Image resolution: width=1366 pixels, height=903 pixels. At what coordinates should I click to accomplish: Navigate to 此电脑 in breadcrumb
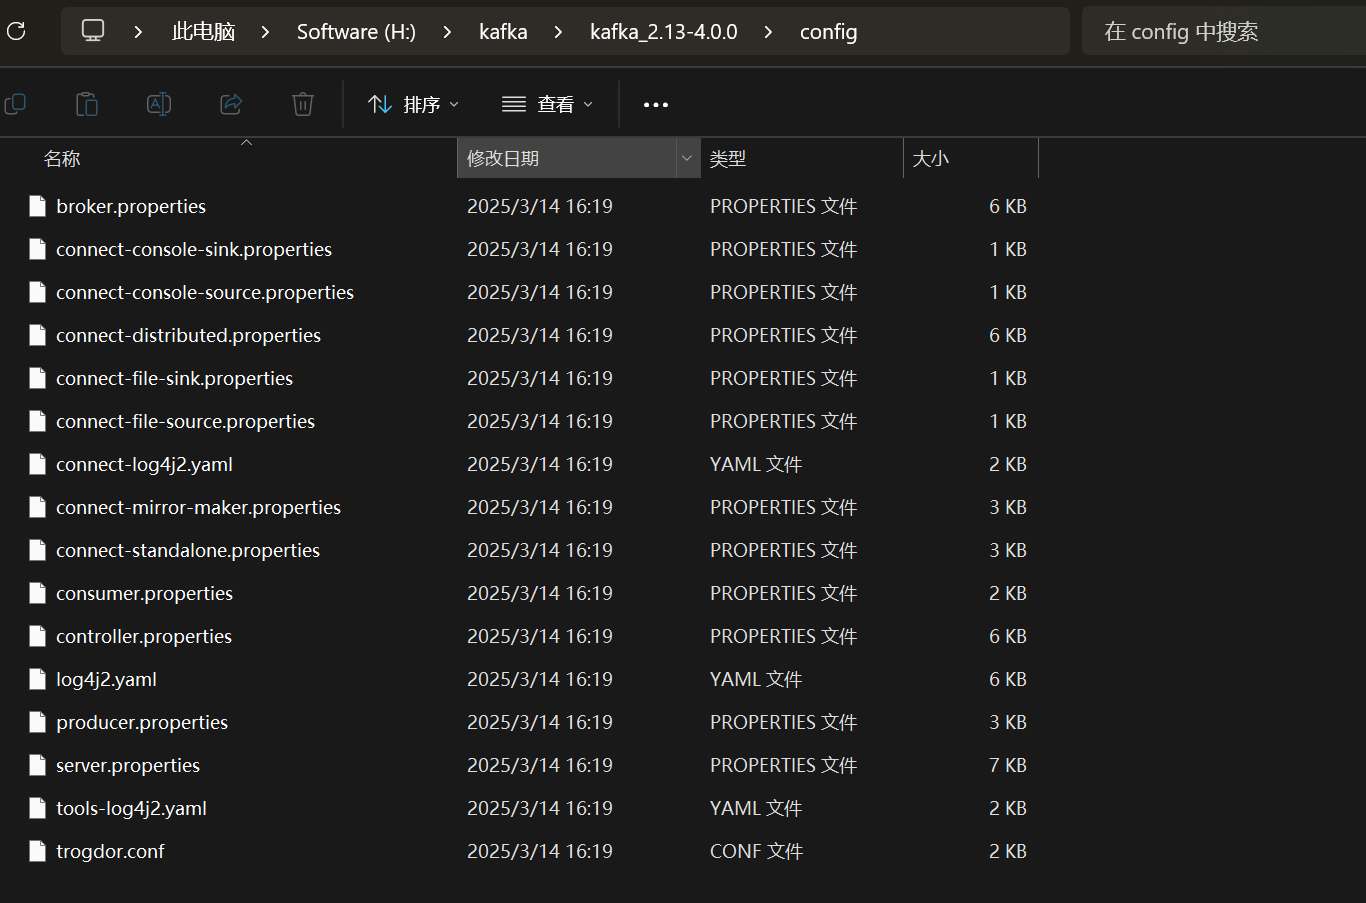tap(203, 32)
